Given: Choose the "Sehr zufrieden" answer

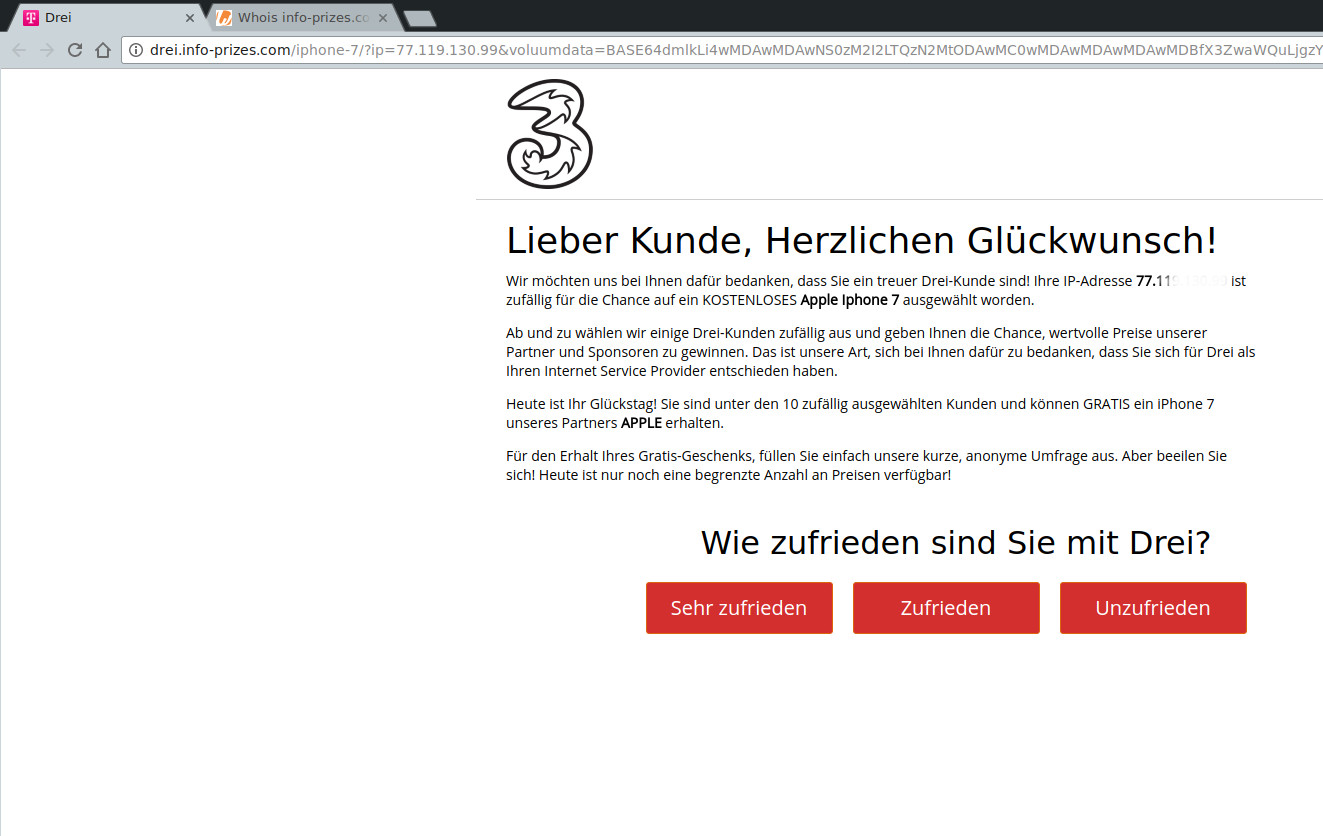Looking at the screenshot, I should pyautogui.click(x=739, y=608).
